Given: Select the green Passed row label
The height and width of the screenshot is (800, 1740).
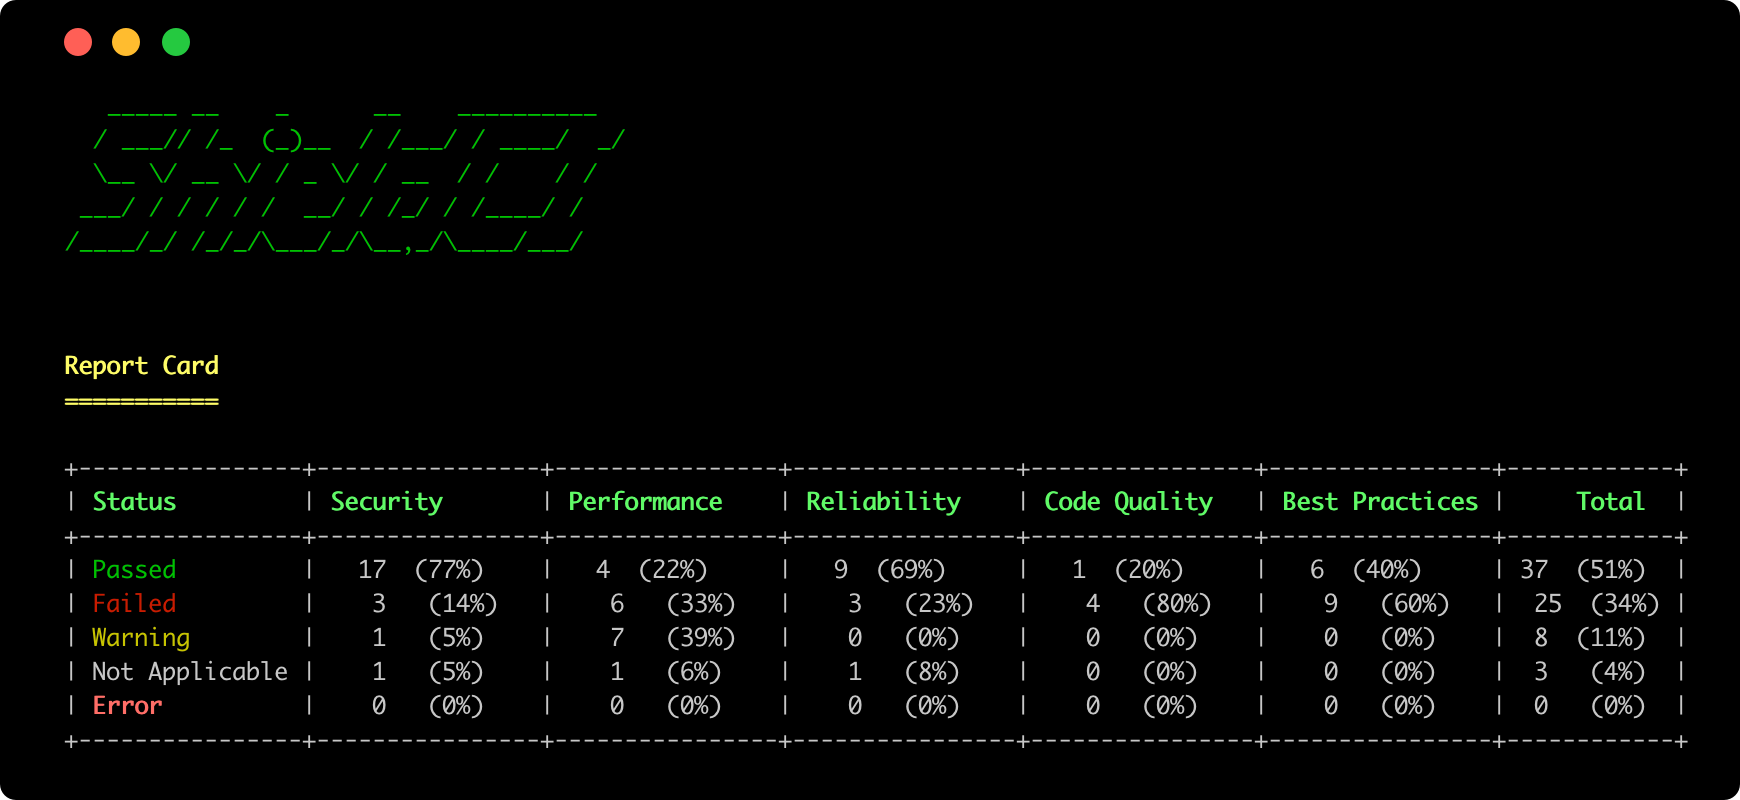Looking at the screenshot, I should tap(134, 570).
